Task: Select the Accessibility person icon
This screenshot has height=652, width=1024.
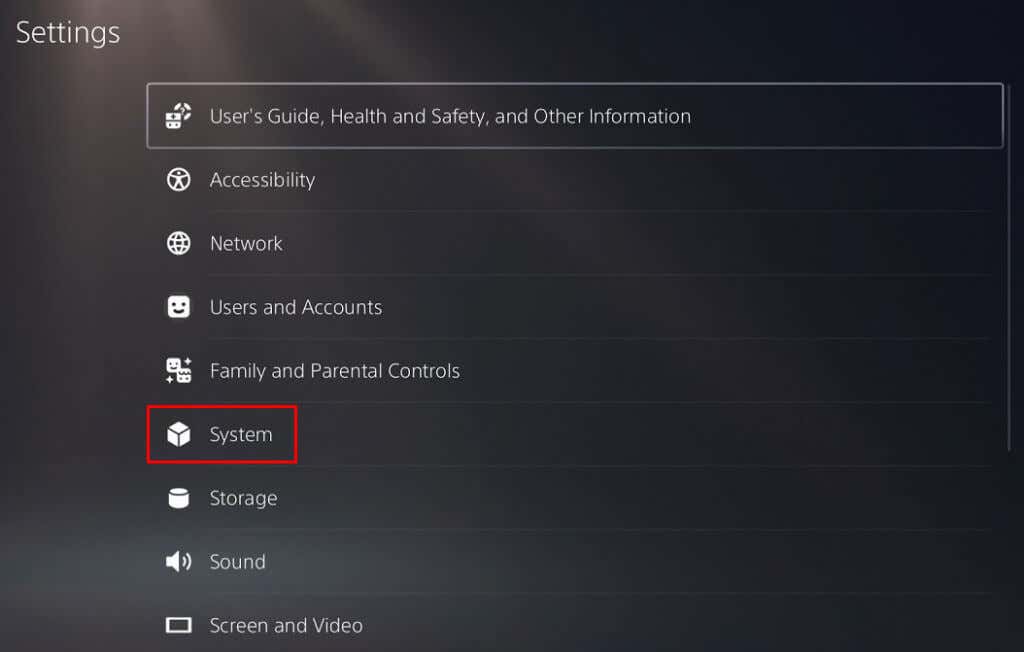Action: point(178,180)
